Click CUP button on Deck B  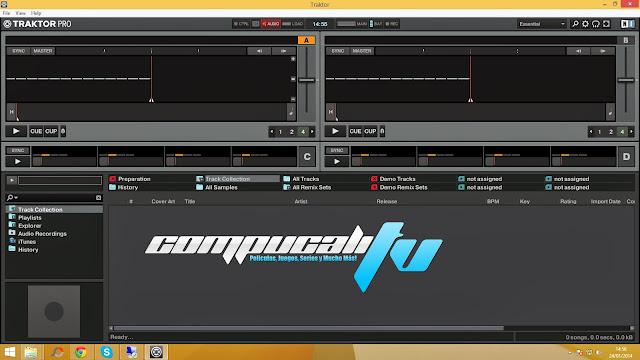[x=370, y=131]
